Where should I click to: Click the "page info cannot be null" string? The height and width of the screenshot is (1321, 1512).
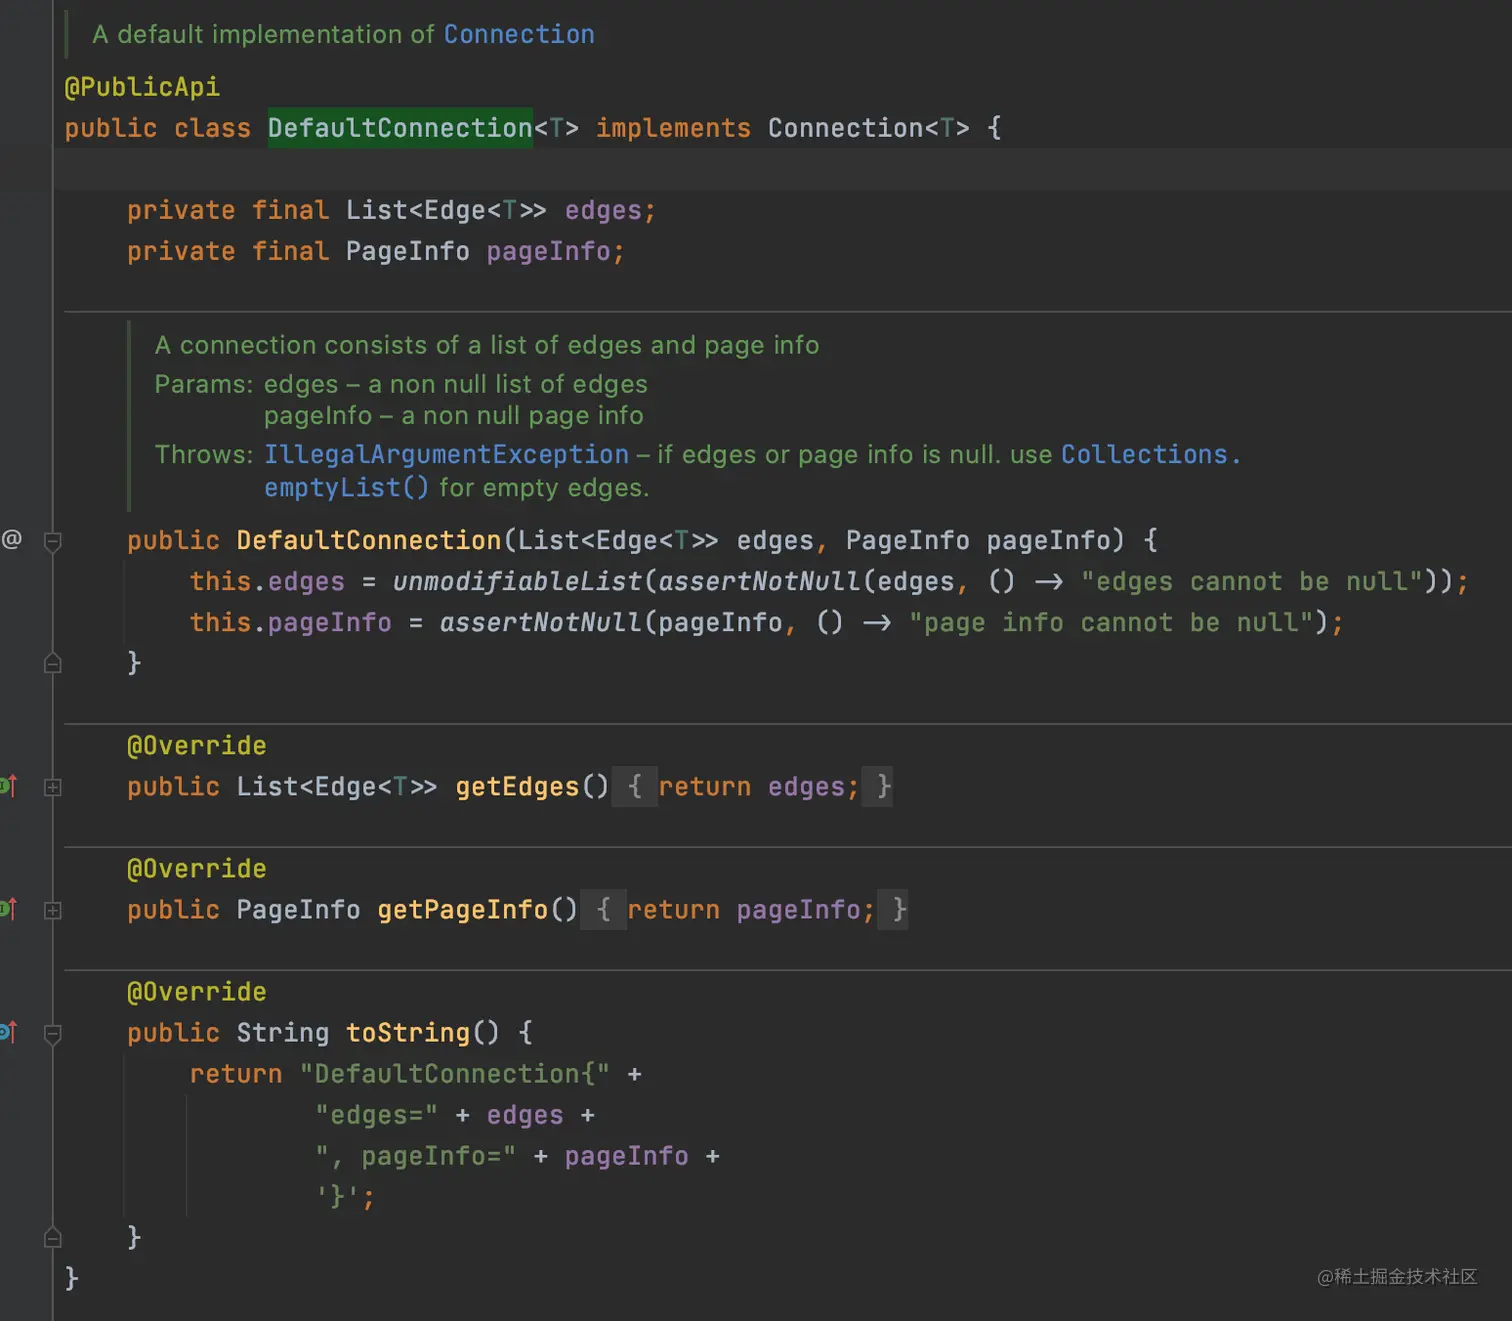pyautogui.click(x=1111, y=622)
